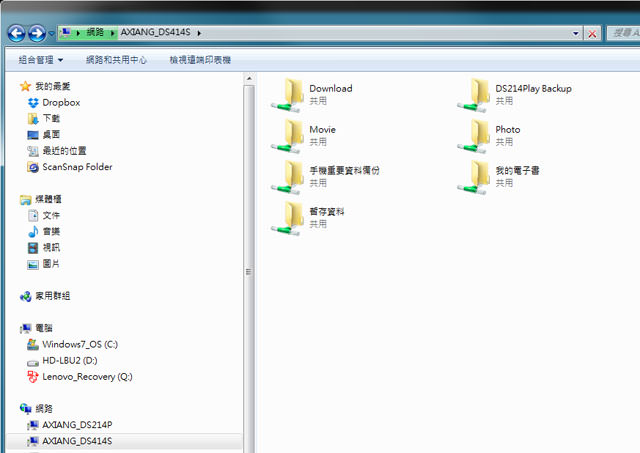Open the 下載 folder in favorites
The image size is (640, 453).
[51, 118]
